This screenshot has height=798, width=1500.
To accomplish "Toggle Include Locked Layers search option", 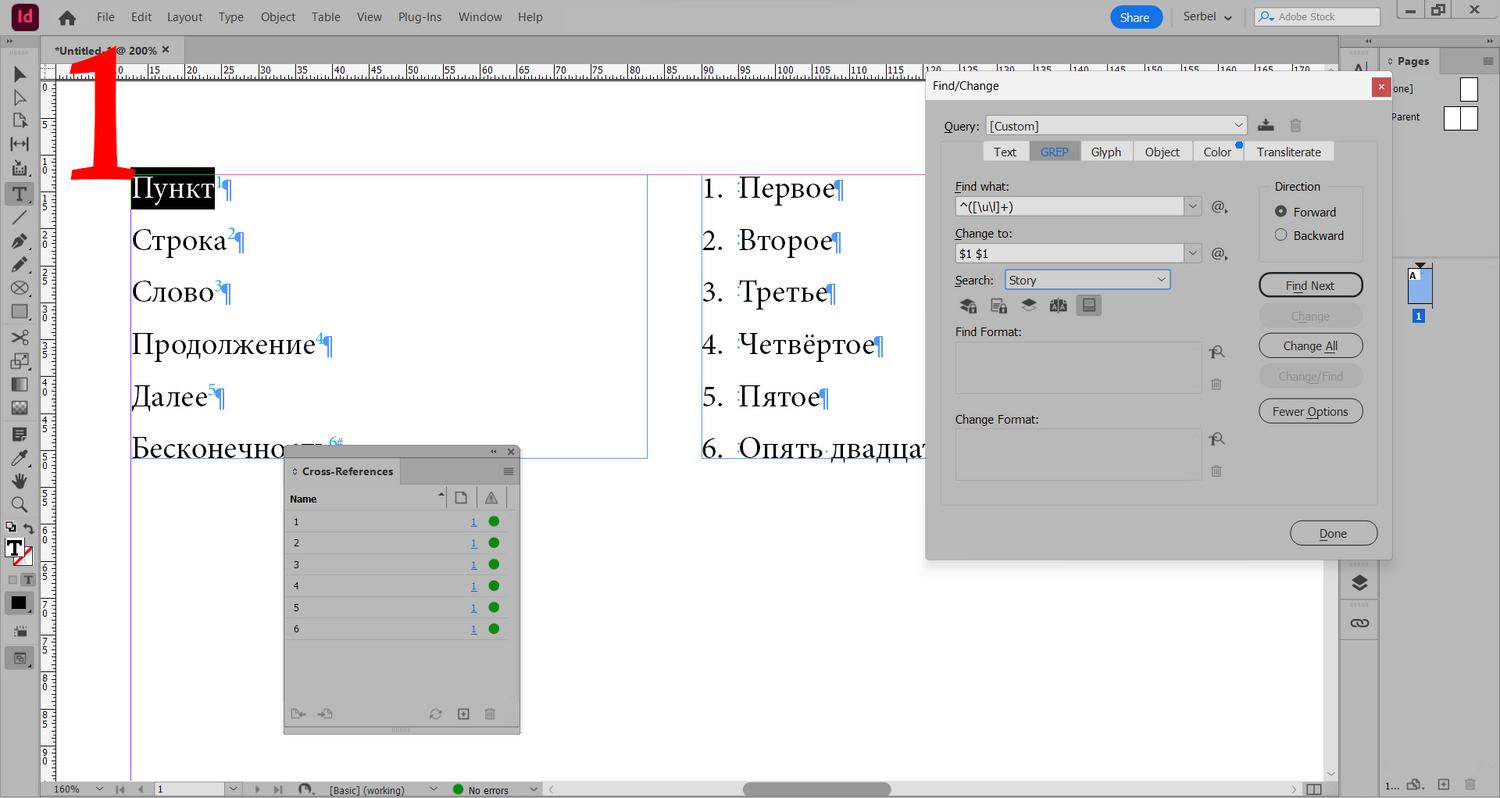I will point(968,306).
